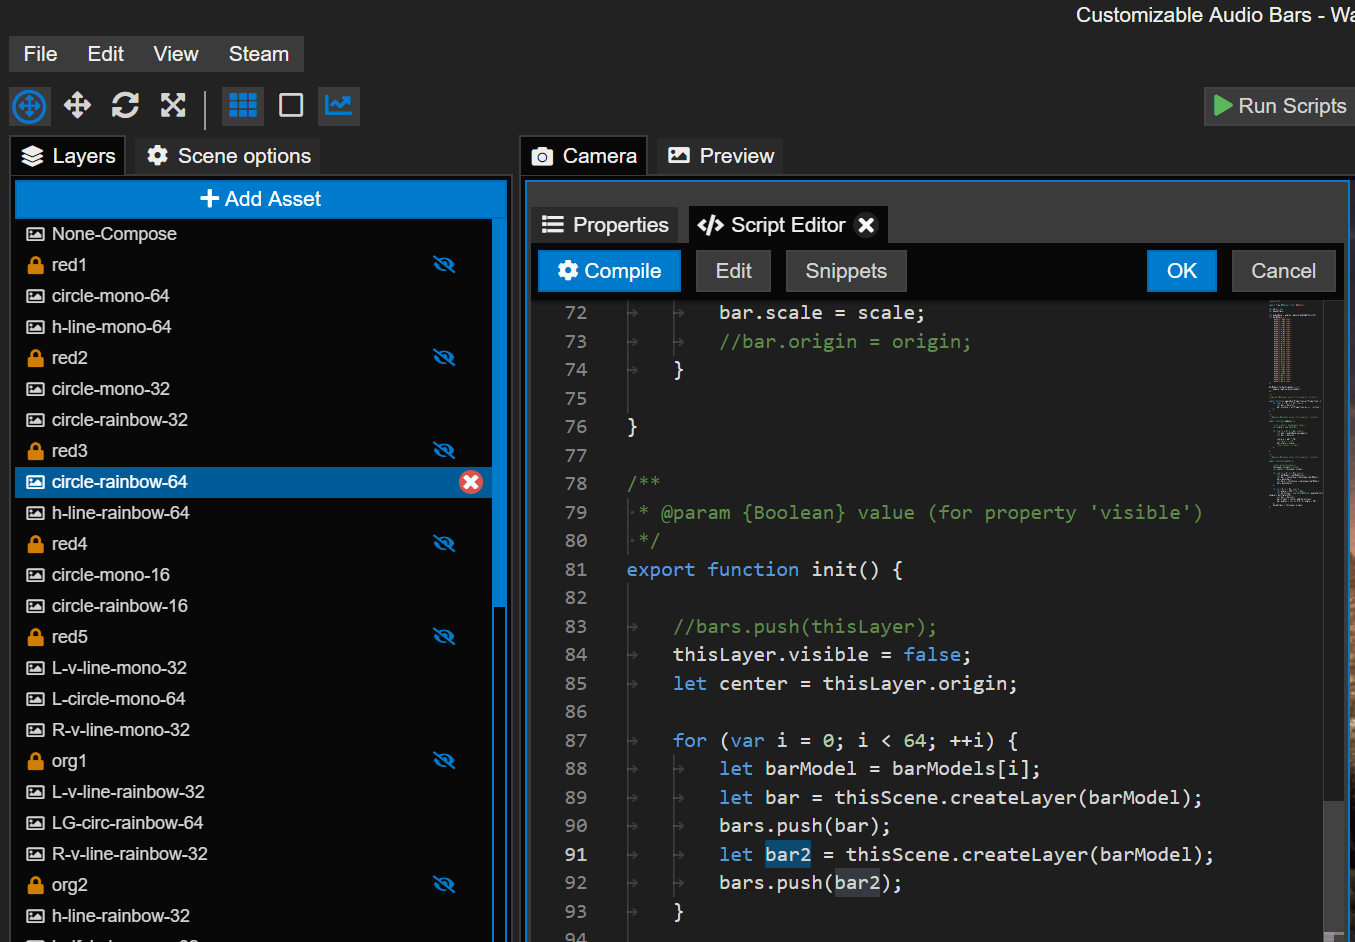Toggle visibility of red3 layer
Viewport: 1355px width, 942px height.
(x=444, y=451)
